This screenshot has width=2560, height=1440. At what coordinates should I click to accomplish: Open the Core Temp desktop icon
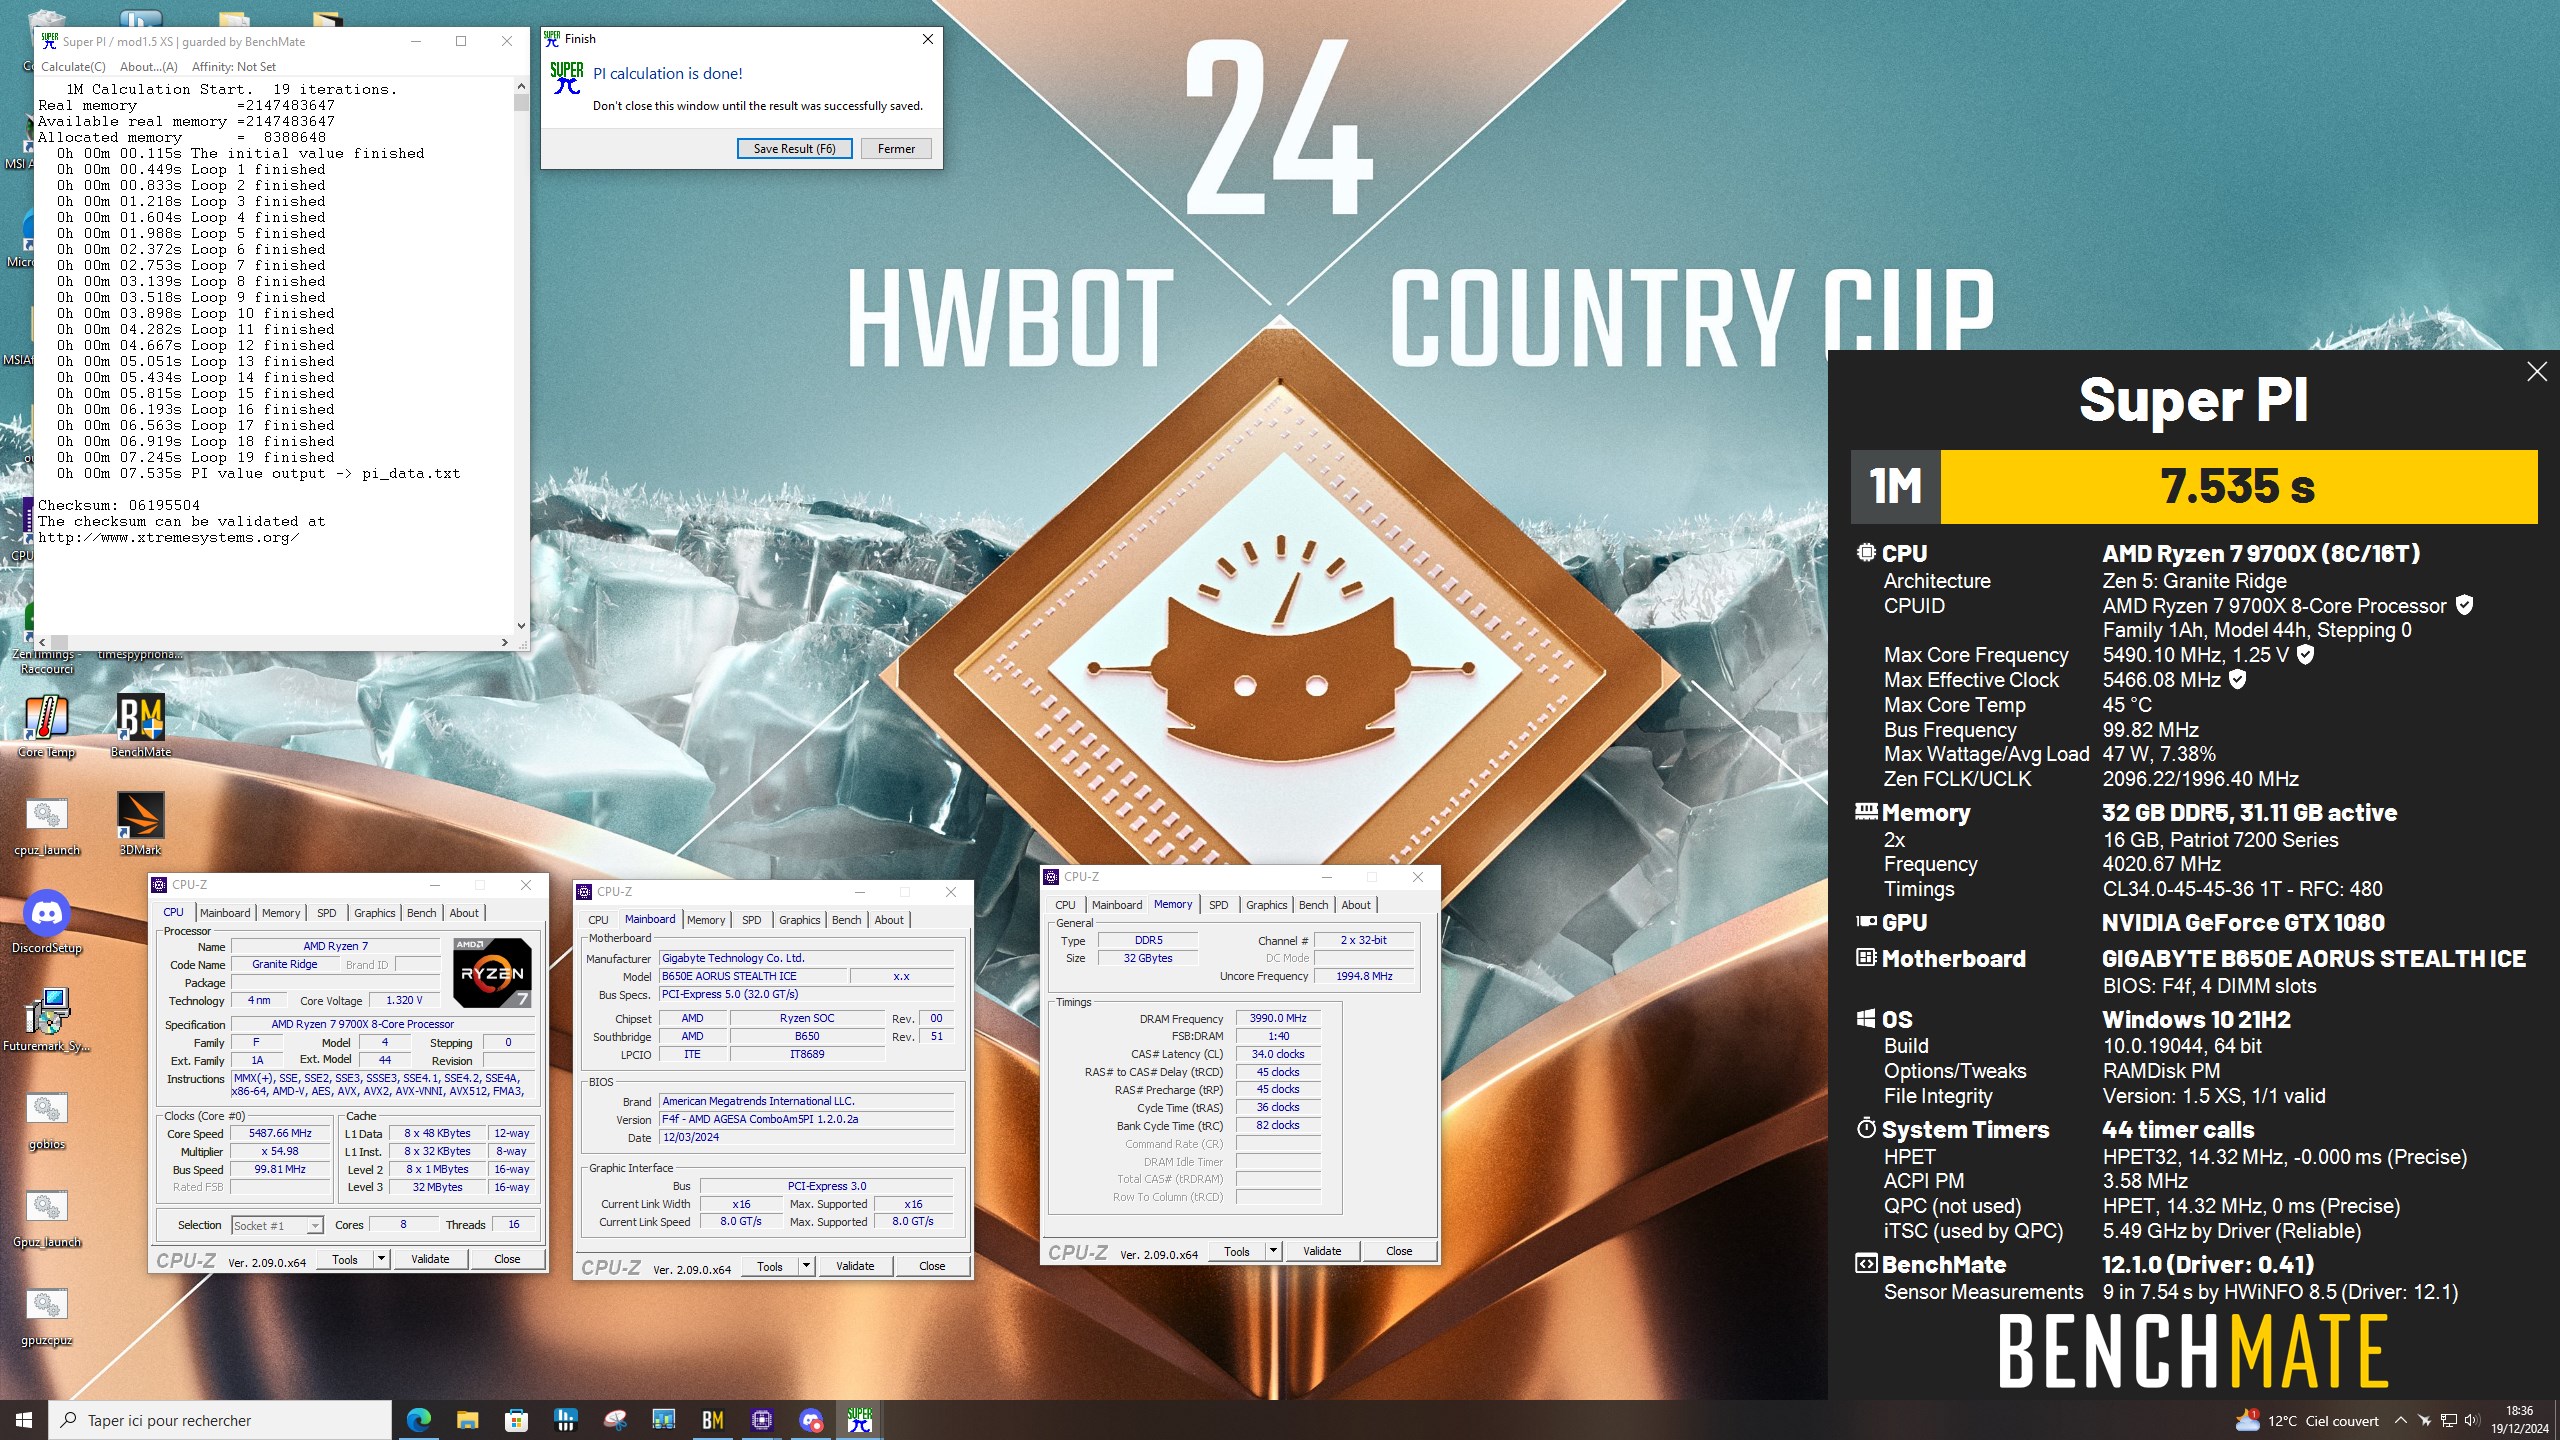point(46,727)
